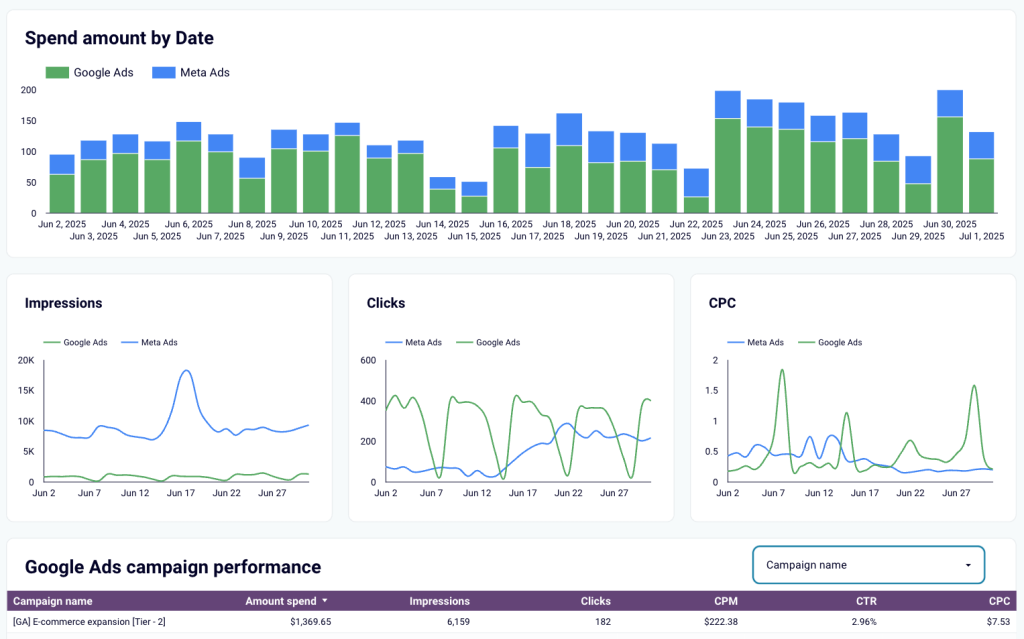Click the blue Meta Ads swatch in Spend legend
Viewport: 1024px width, 639px height.
163,73
